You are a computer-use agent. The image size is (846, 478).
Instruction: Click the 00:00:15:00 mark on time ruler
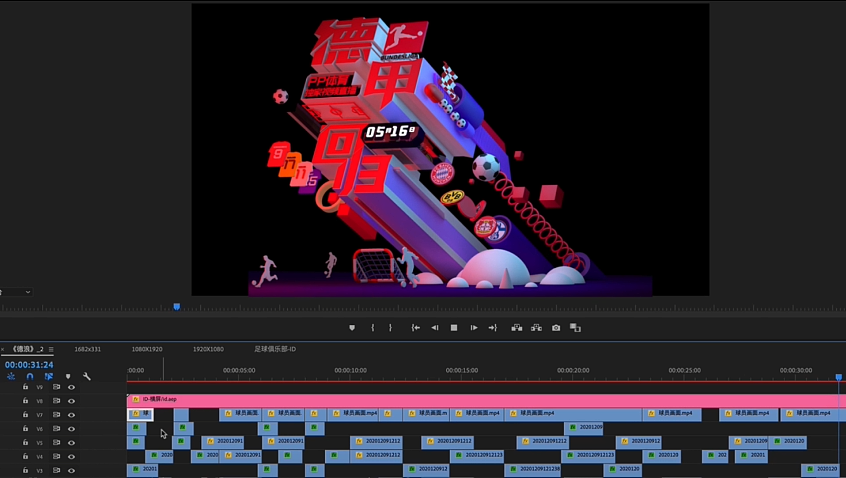pos(461,371)
